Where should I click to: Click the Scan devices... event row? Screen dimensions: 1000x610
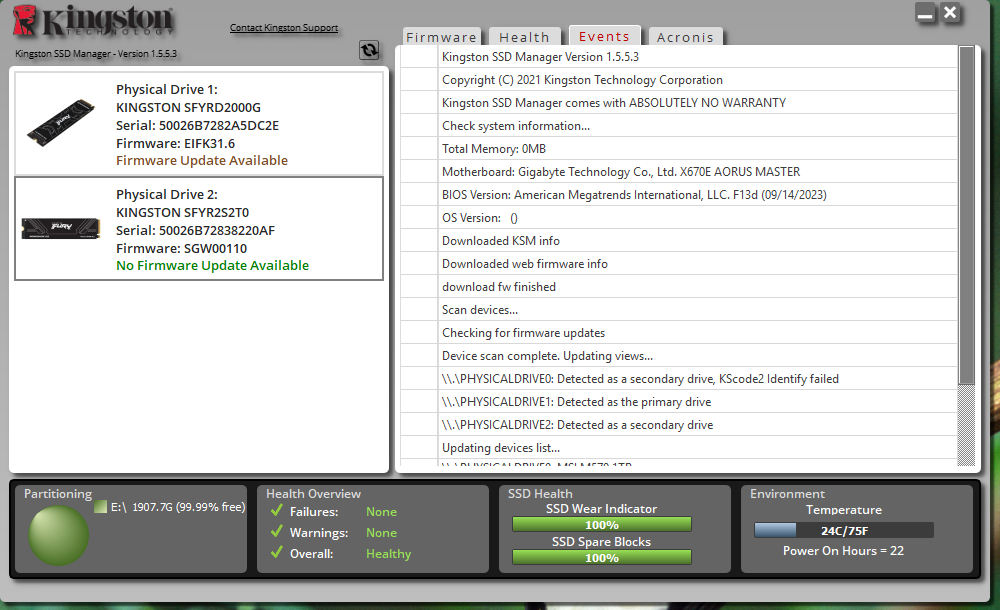pos(679,309)
